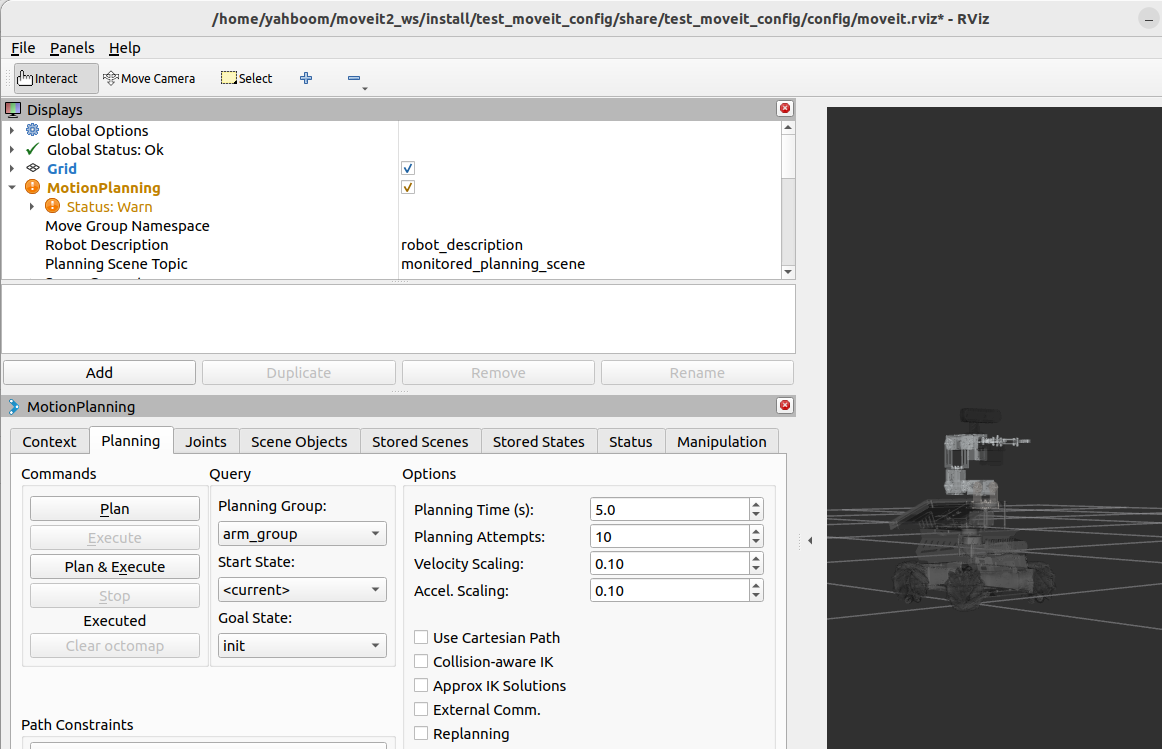Click the blue plus add-tool icon
Screen dimensions: 1162x749
pyautogui.click(x=306, y=78)
